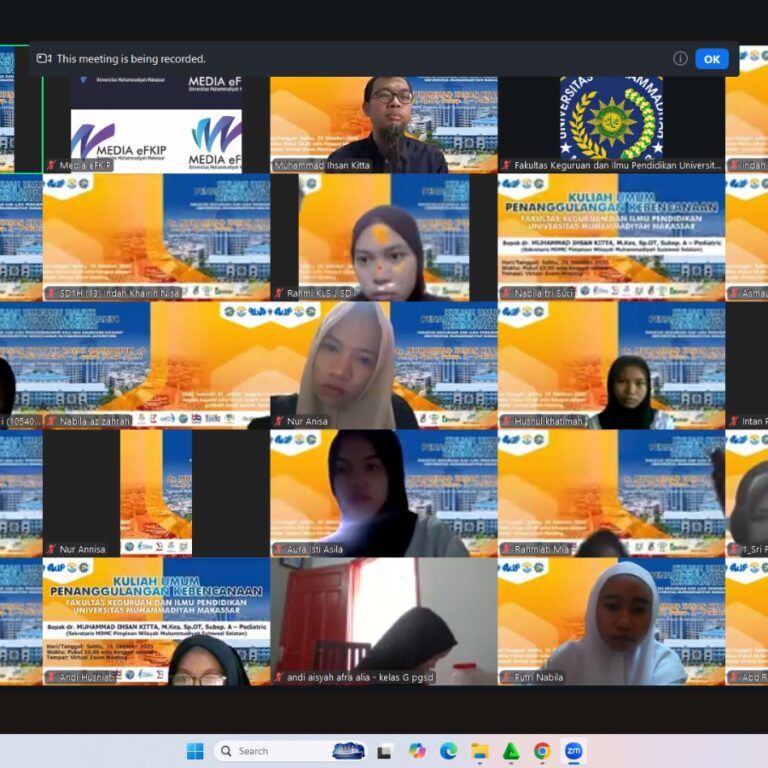768x768 pixels.
Task: Click the Zoom icon in the taskbar
Action: [x=573, y=751]
